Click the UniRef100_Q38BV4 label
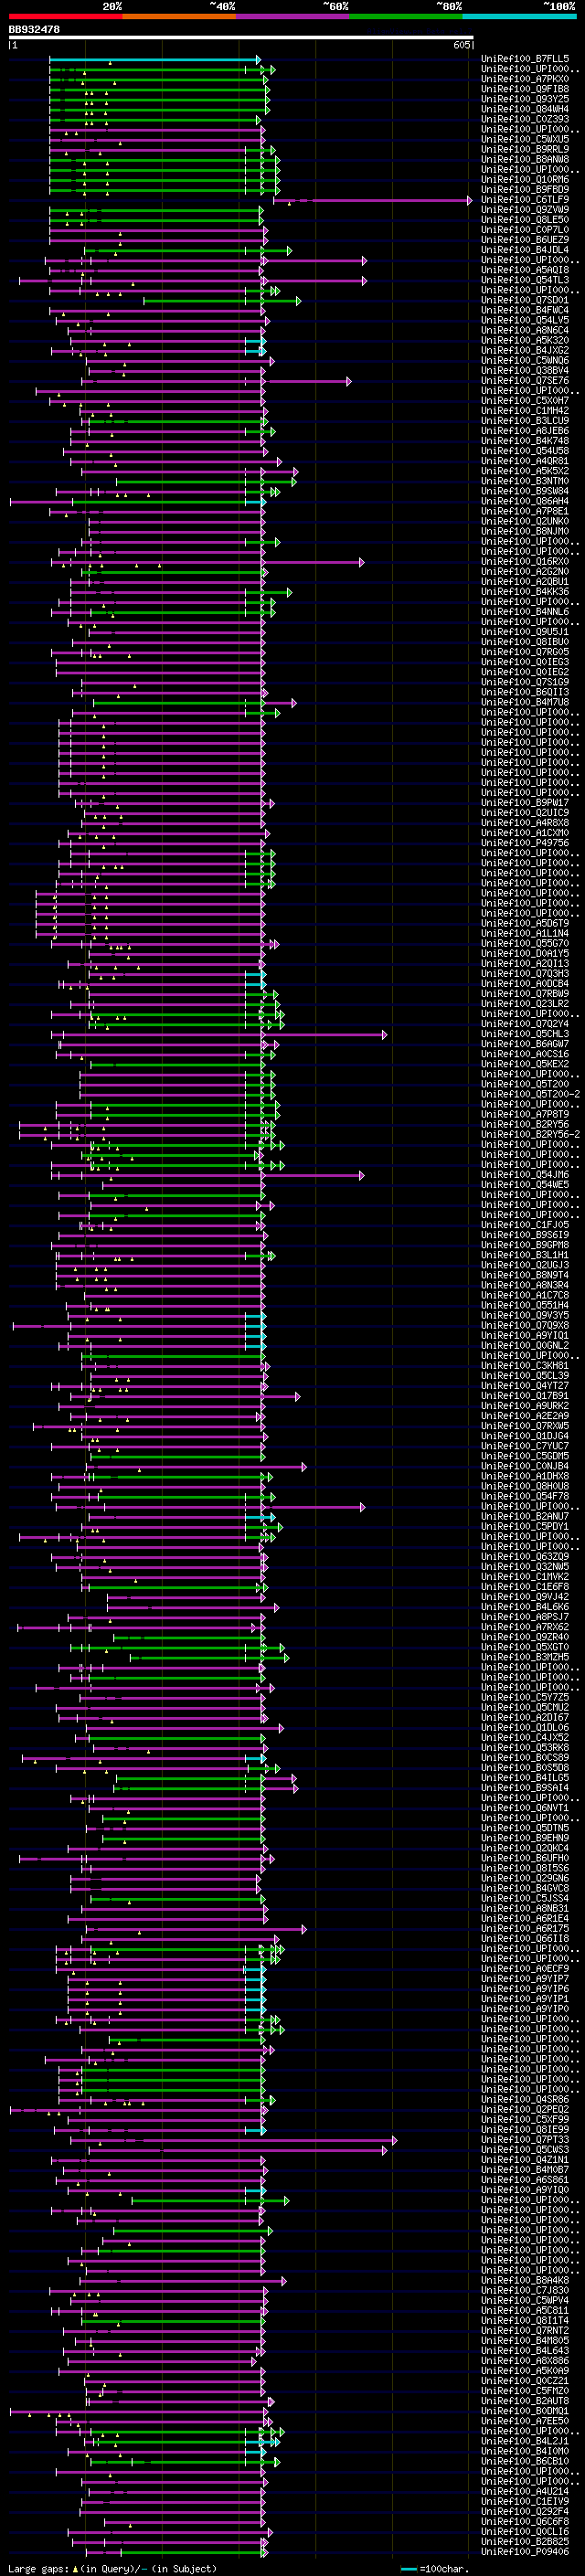 click(x=525, y=371)
